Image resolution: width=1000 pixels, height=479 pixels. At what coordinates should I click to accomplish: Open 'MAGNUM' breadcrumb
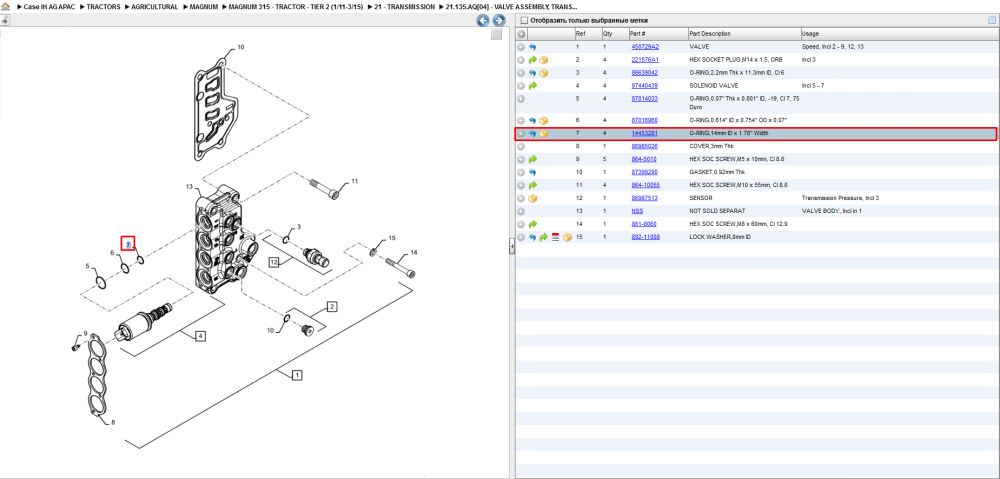point(203,6)
